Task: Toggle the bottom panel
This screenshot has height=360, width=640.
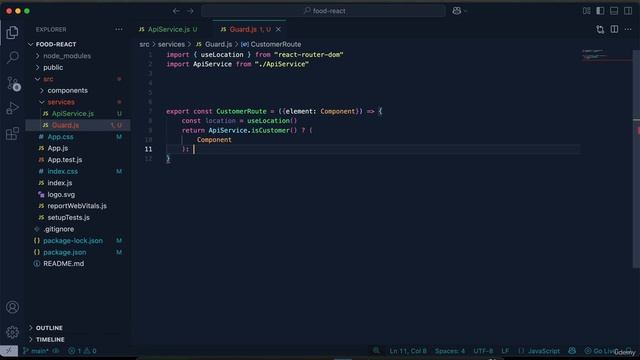Action: [614, 11]
